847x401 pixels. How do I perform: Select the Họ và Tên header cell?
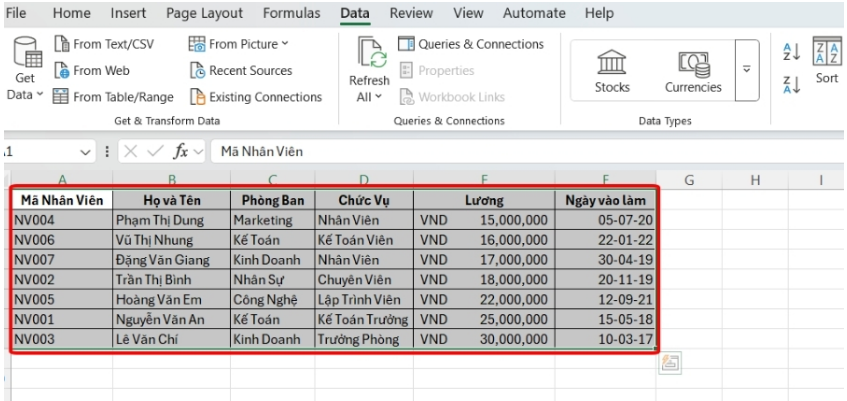coord(172,200)
